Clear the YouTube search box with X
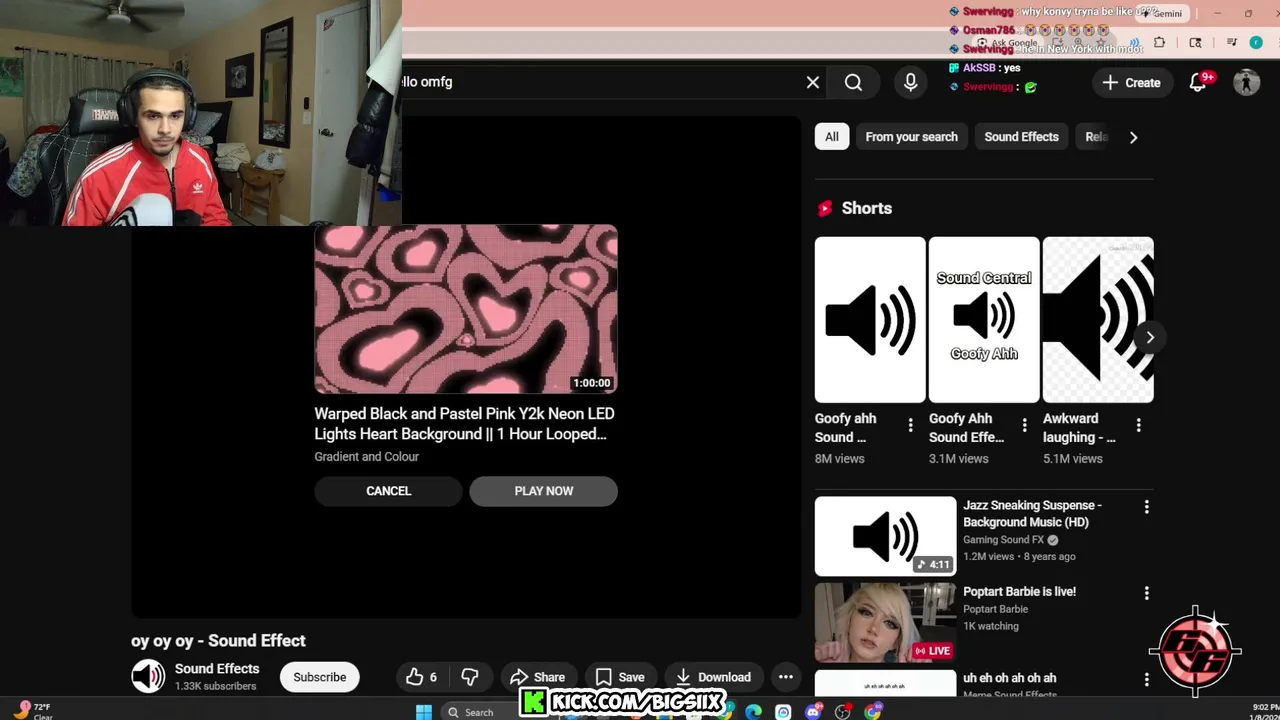The width and height of the screenshot is (1280, 720). pos(813,83)
